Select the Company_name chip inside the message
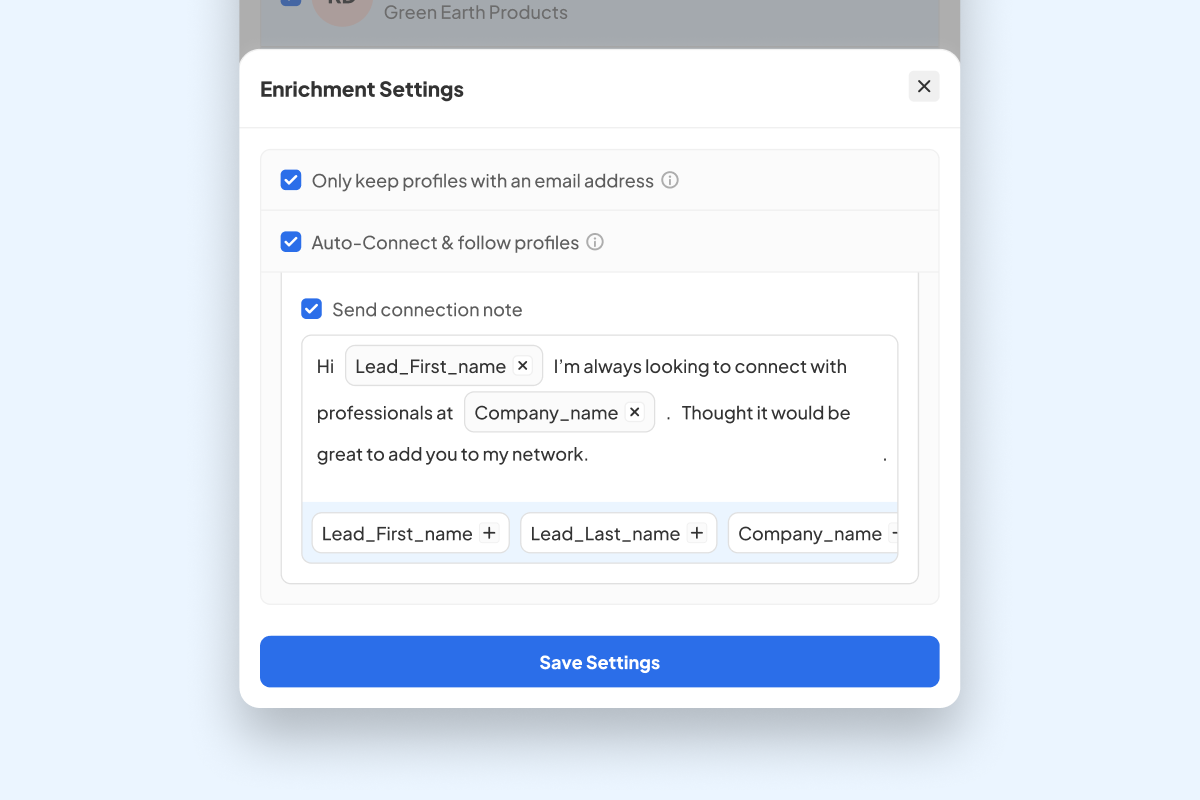The image size is (1200, 800). [x=548, y=411]
